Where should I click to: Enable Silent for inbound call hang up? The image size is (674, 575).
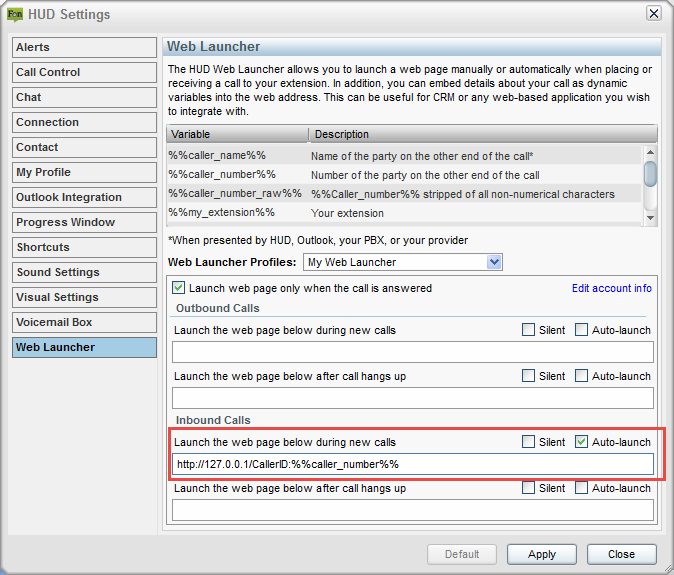pos(528,488)
